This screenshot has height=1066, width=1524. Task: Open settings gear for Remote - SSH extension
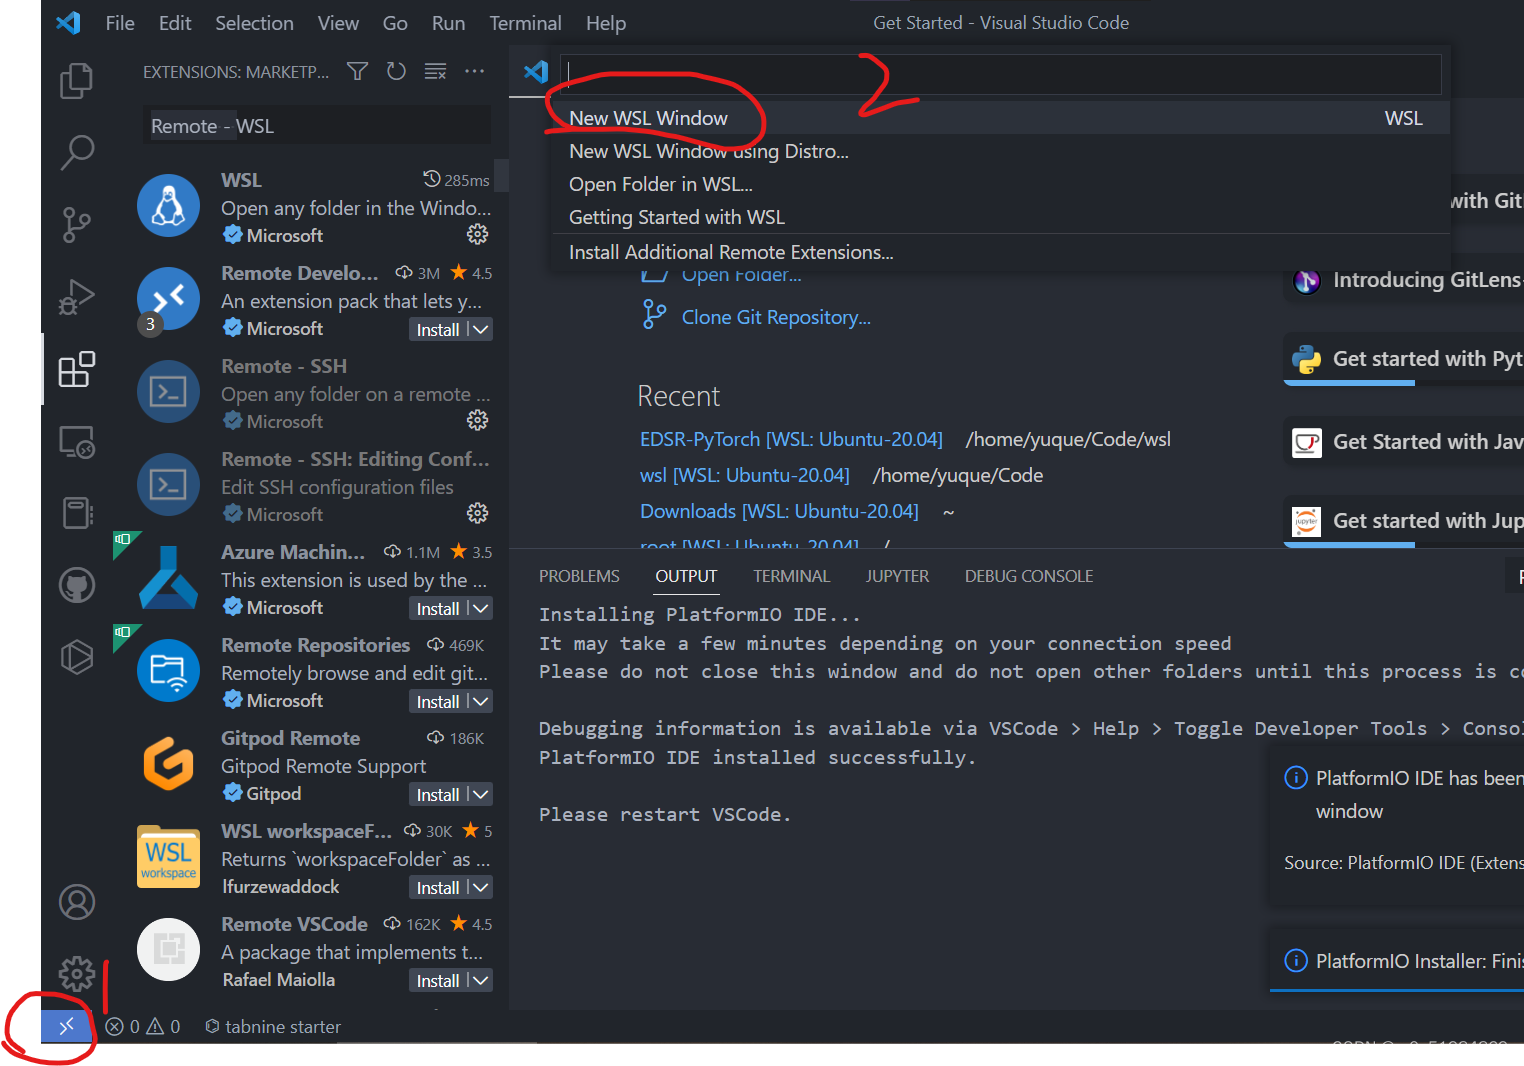[478, 420]
